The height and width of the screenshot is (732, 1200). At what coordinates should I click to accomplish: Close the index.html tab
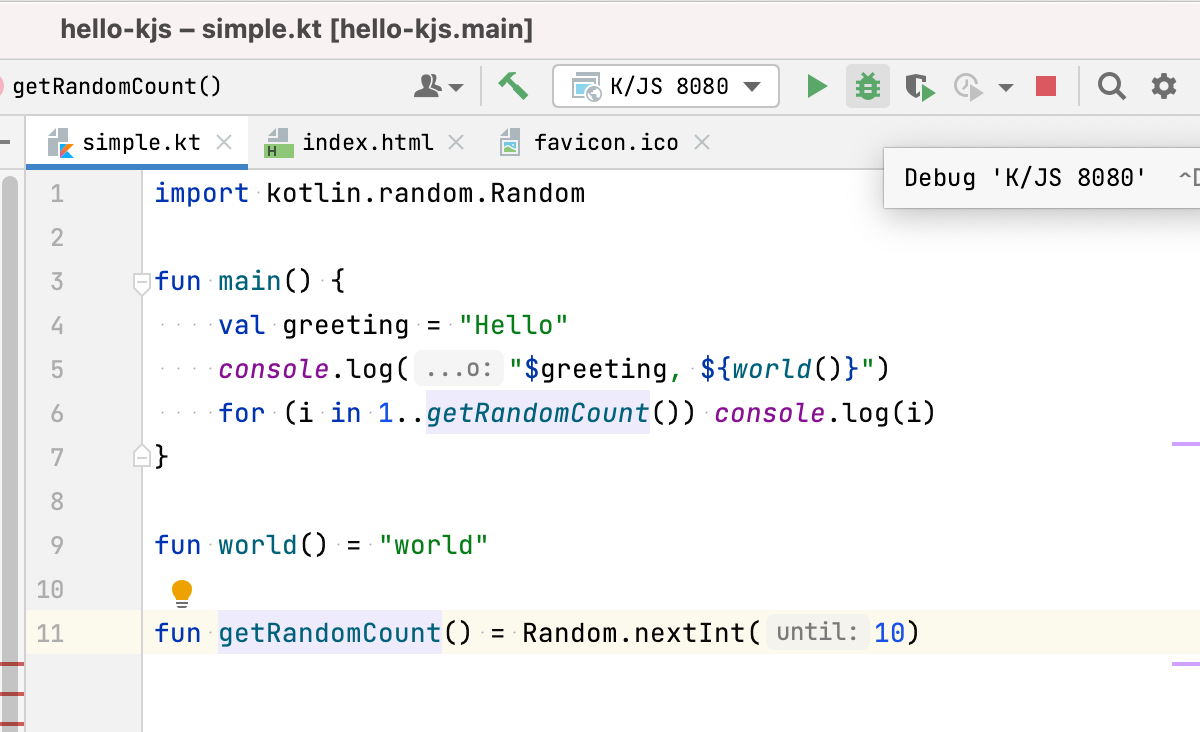click(456, 143)
